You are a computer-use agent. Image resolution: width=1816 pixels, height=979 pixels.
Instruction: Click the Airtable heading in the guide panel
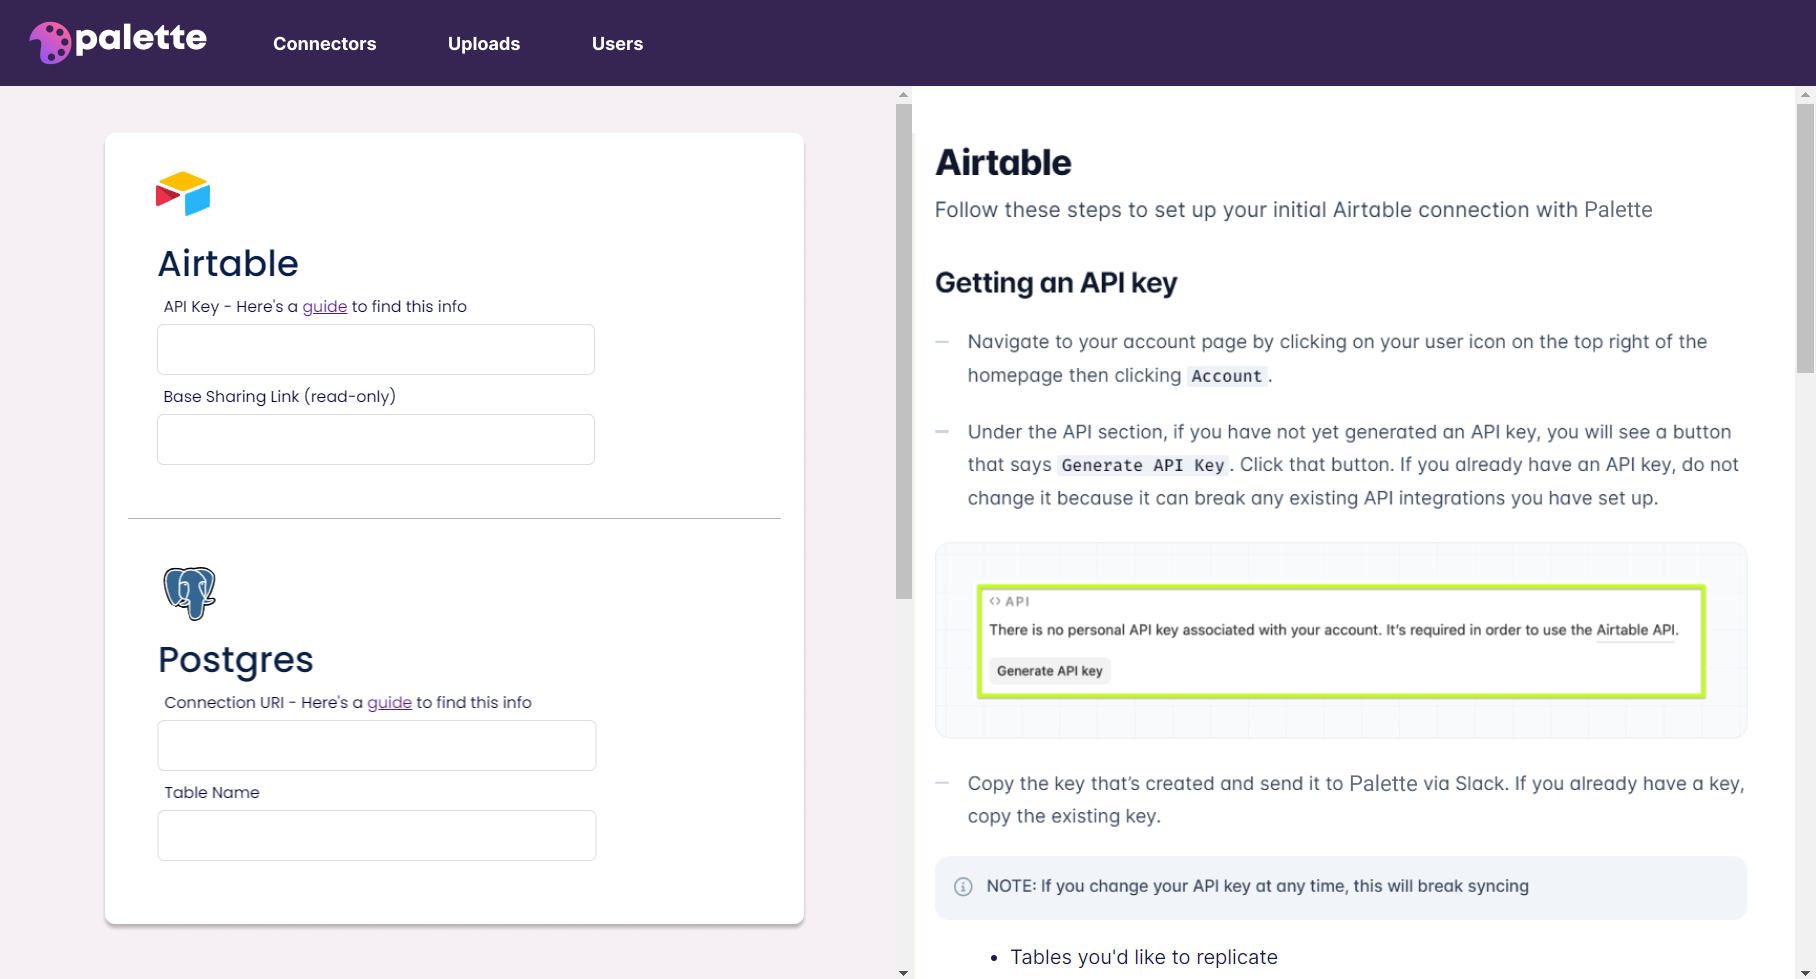pyautogui.click(x=1003, y=163)
